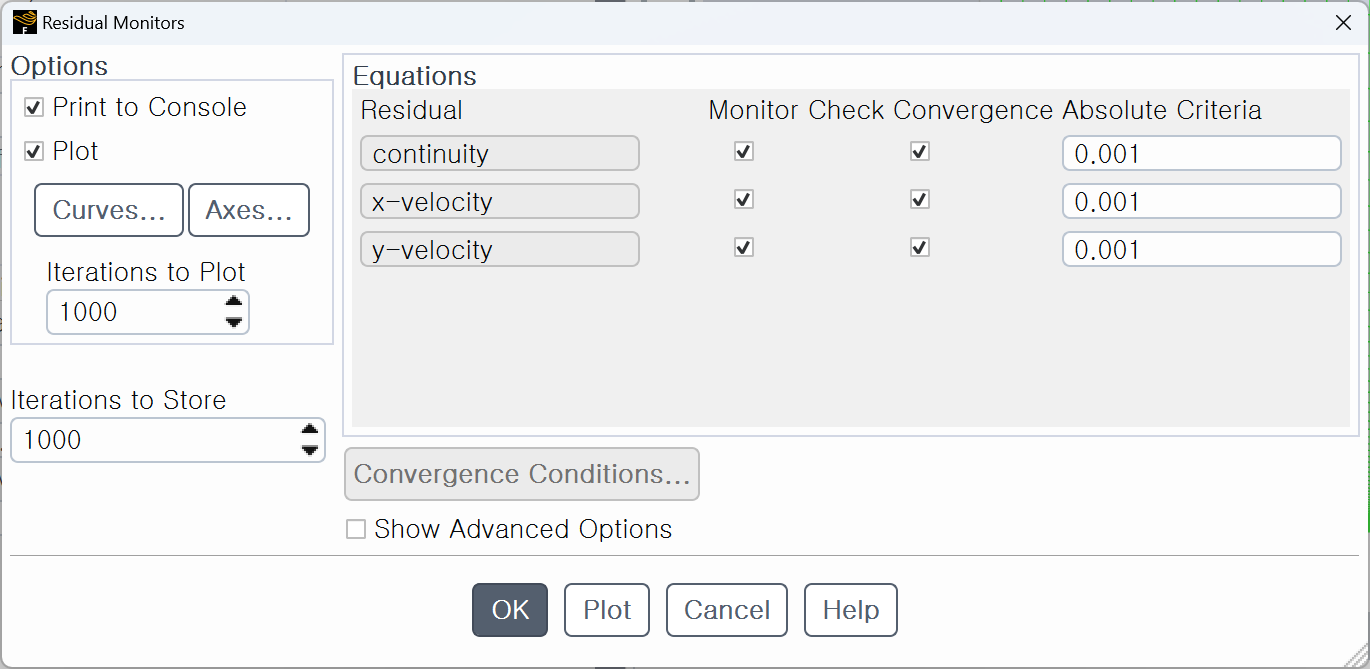Click the continuity Absolute Criteria field
Screen dimensions: 1370x669
1201,154
